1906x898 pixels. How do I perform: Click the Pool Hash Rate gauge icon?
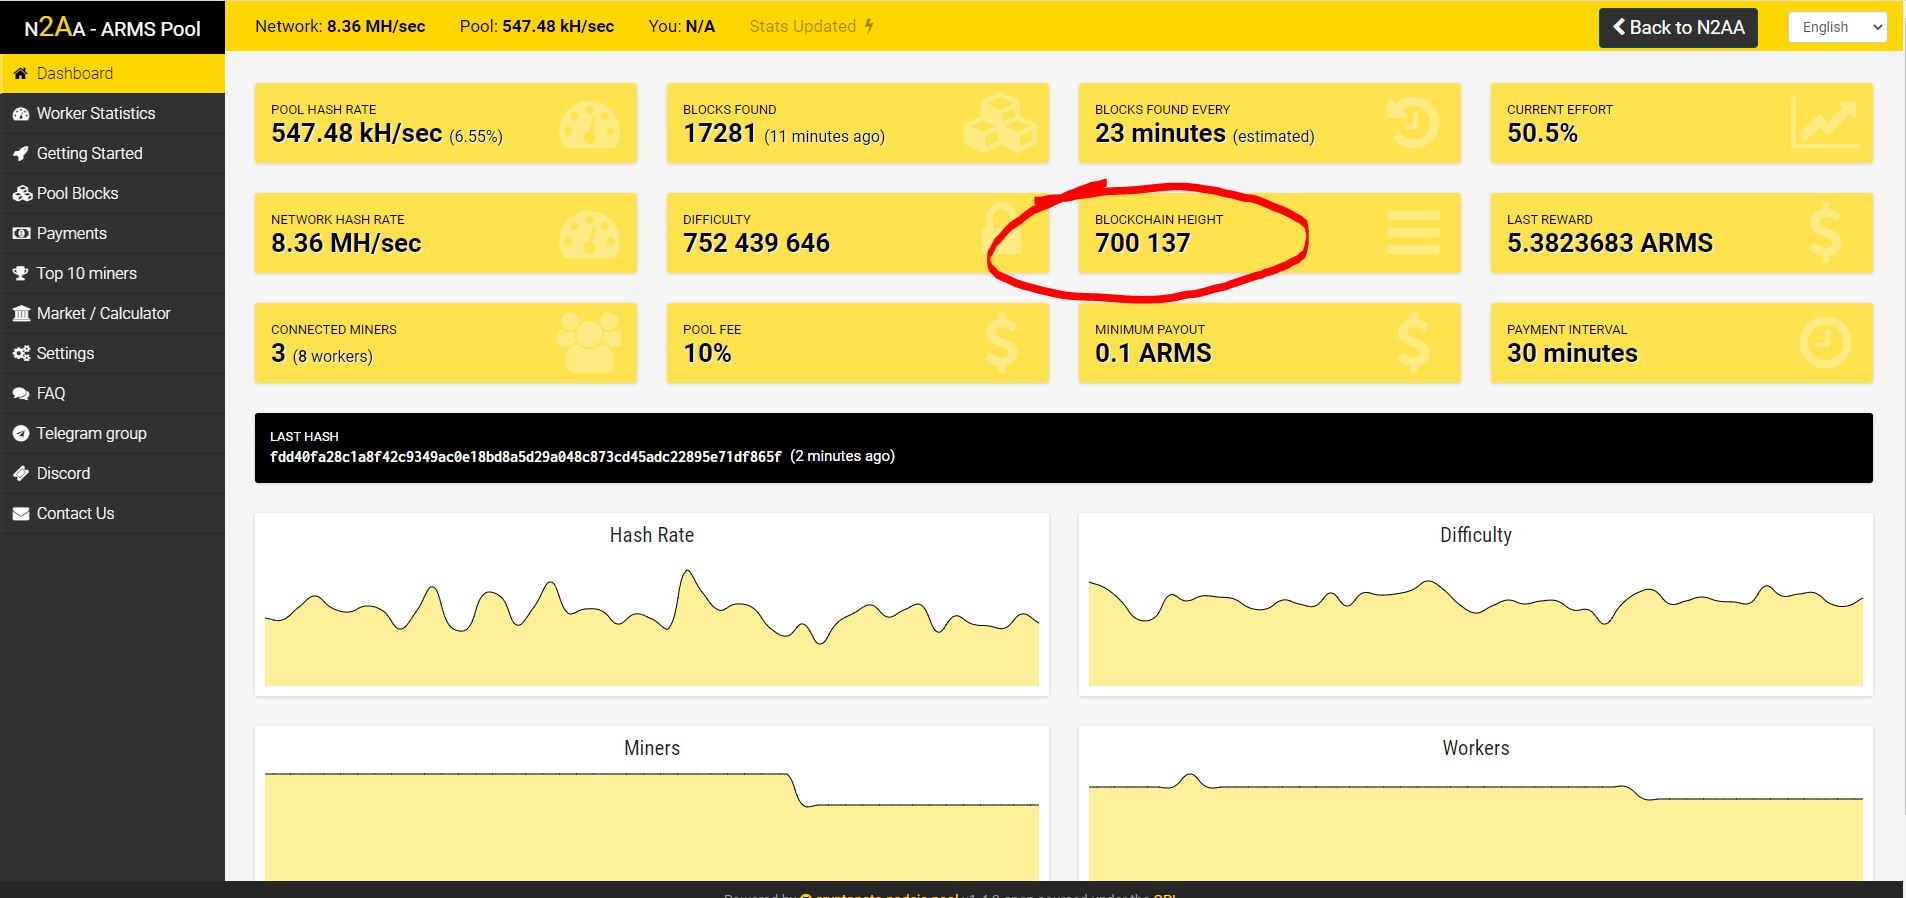pyautogui.click(x=589, y=126)
